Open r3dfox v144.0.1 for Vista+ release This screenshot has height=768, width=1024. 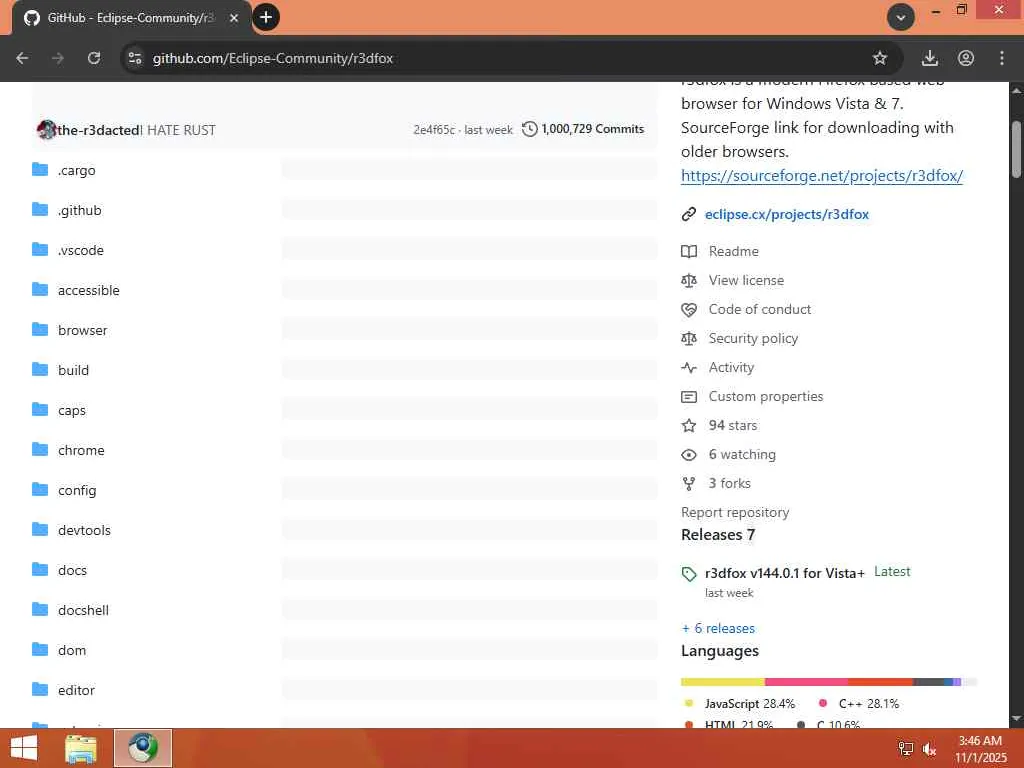784,573
